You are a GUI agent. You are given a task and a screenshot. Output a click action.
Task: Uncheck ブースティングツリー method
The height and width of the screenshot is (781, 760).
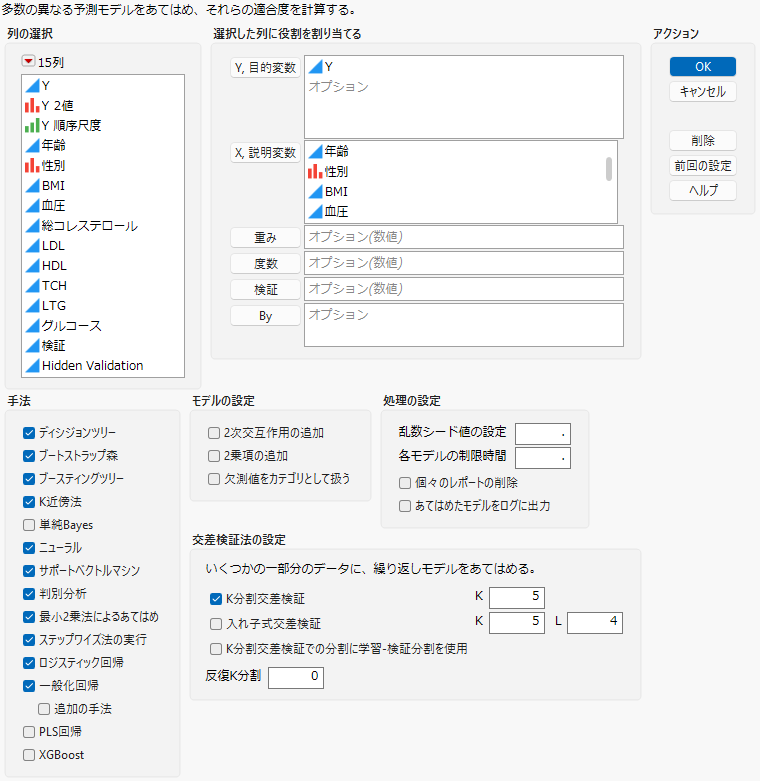click(29, 479)
